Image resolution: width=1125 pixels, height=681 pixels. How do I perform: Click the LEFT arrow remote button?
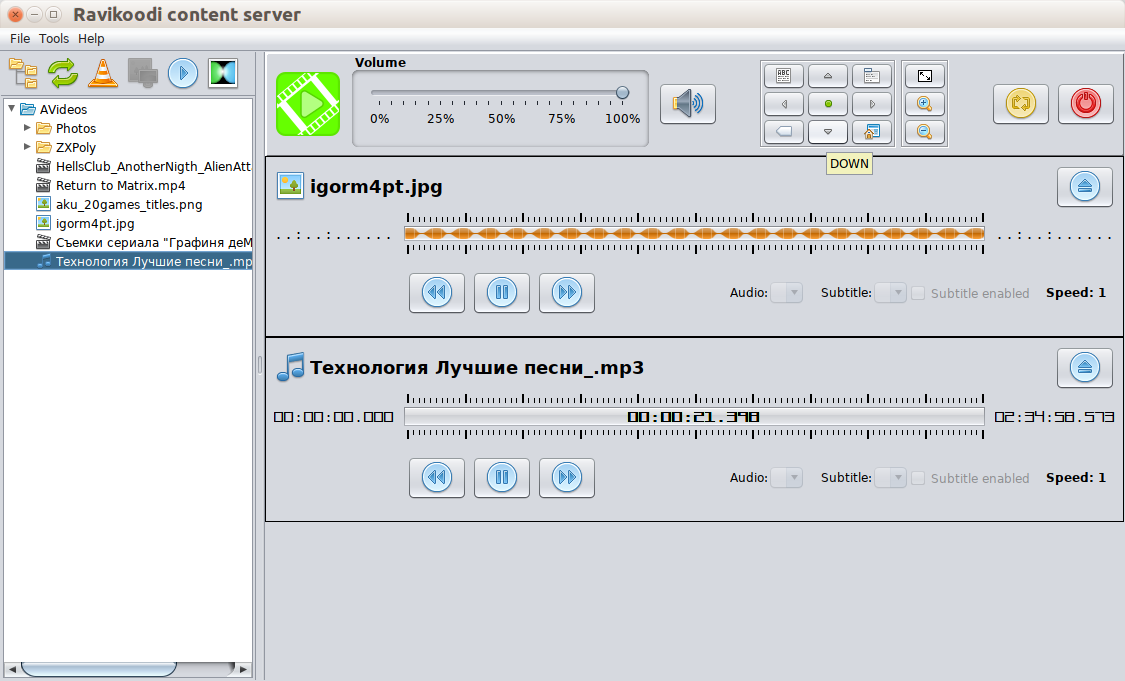[x=783, y=104]
